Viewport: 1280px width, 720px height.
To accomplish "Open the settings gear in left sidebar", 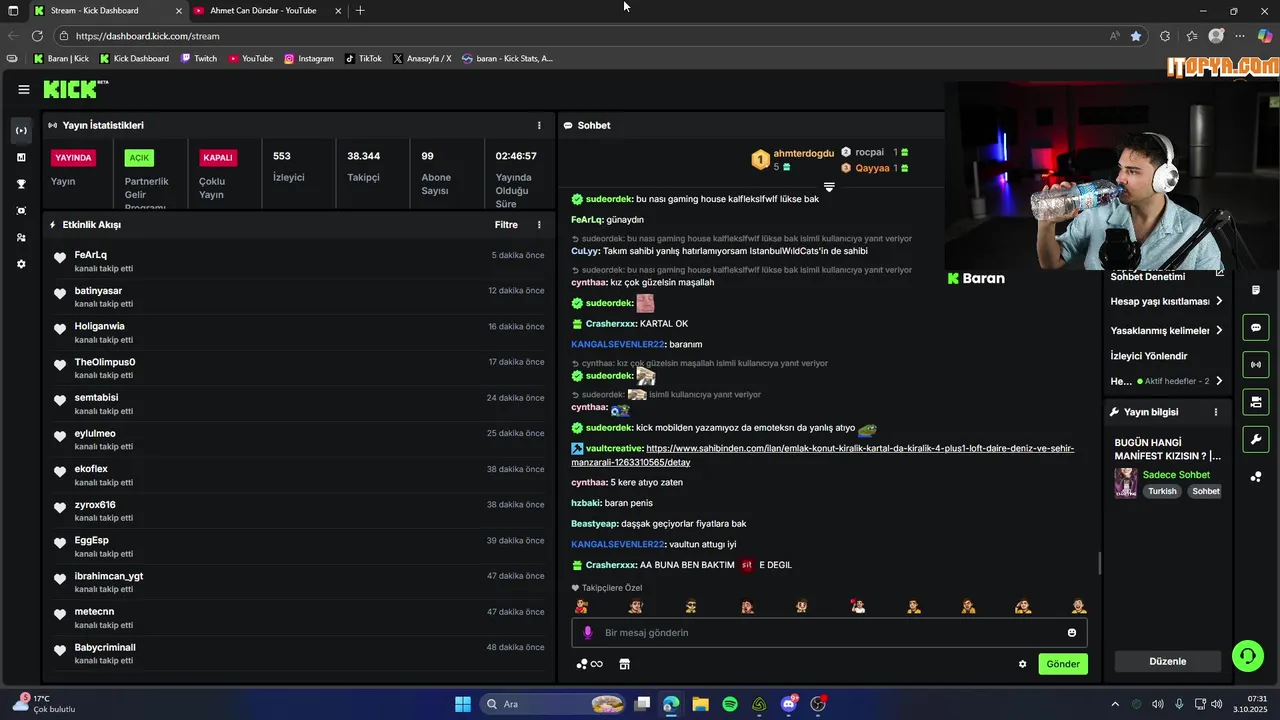I will coord(21,264).
